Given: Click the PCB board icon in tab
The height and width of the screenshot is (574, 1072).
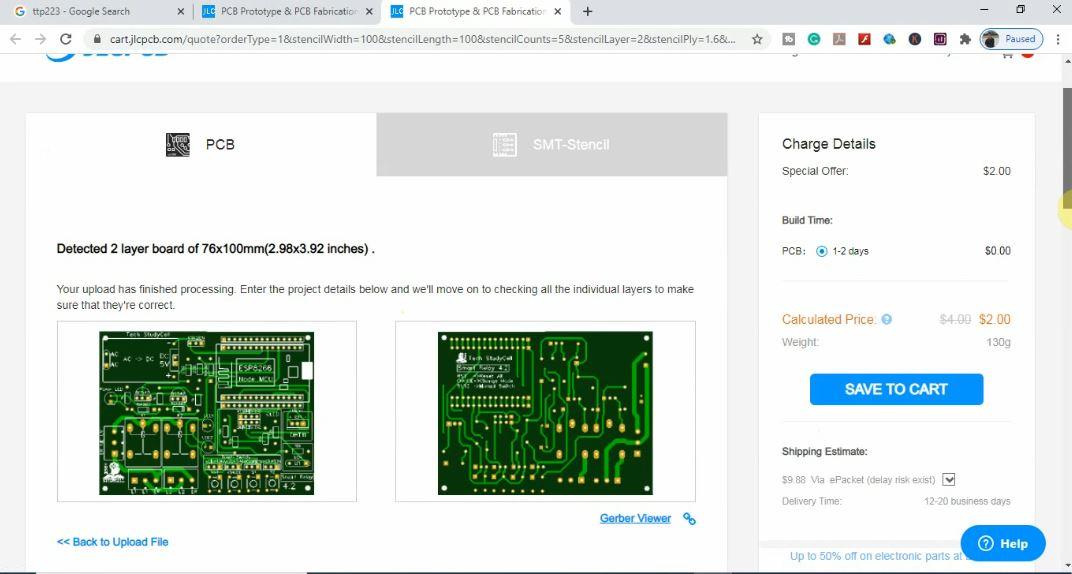Looking at the screenshot, I should (178, 144).
